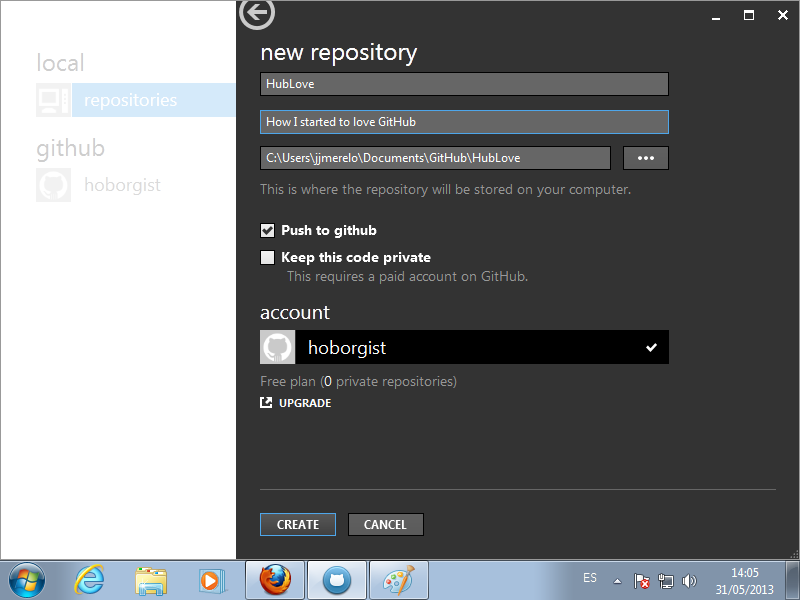The height and width of the screenshot is (600, 800).
Task: Click the 'This requires a paid account' note
Action: click(x=407, y=277)
